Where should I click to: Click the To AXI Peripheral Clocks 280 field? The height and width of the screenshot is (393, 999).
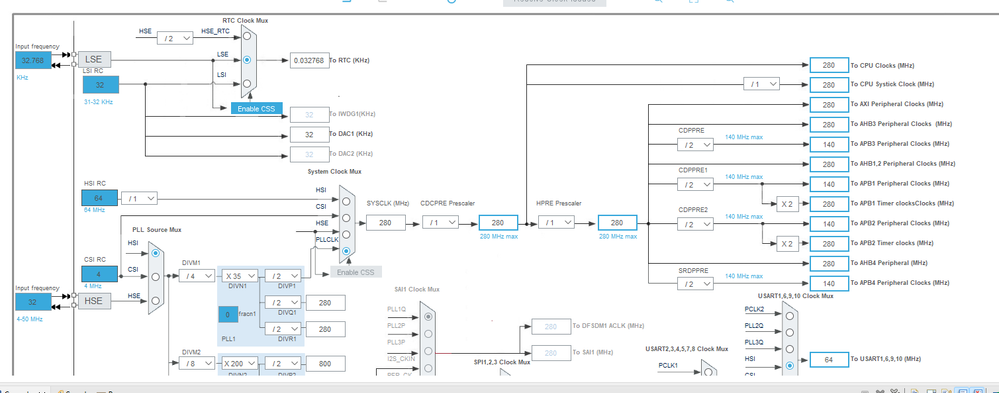[x=829, y=104]
